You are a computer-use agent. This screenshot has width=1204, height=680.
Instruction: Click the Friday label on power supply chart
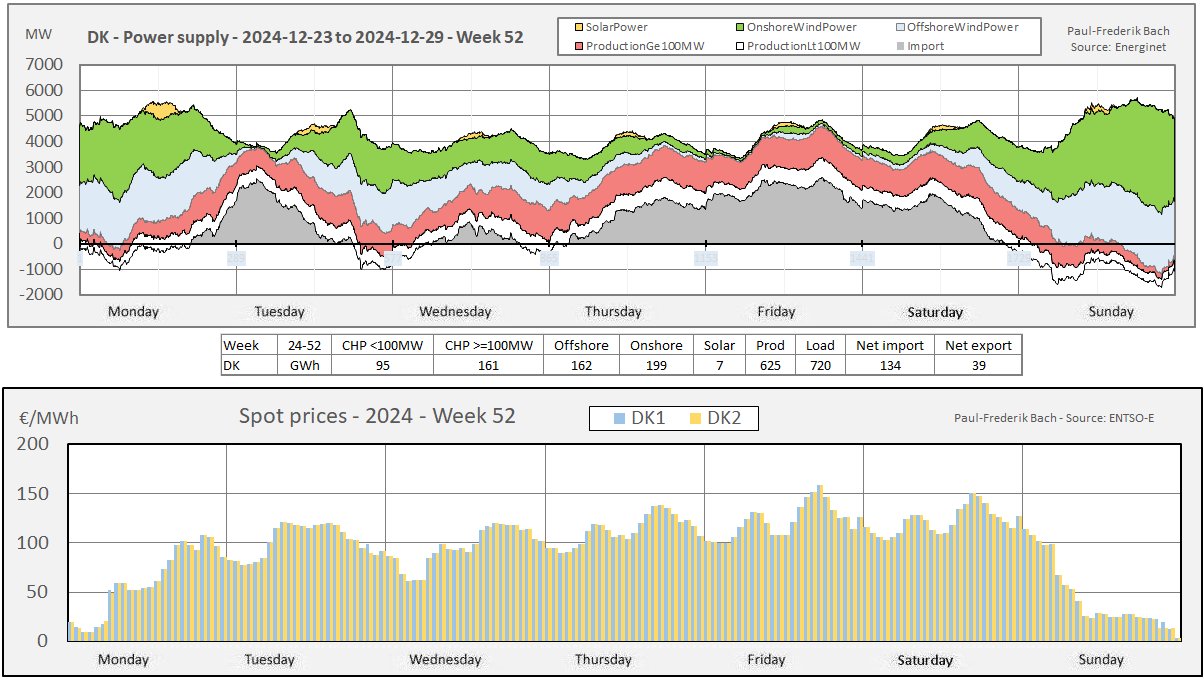pyautogui.click(x=776, y=311)
